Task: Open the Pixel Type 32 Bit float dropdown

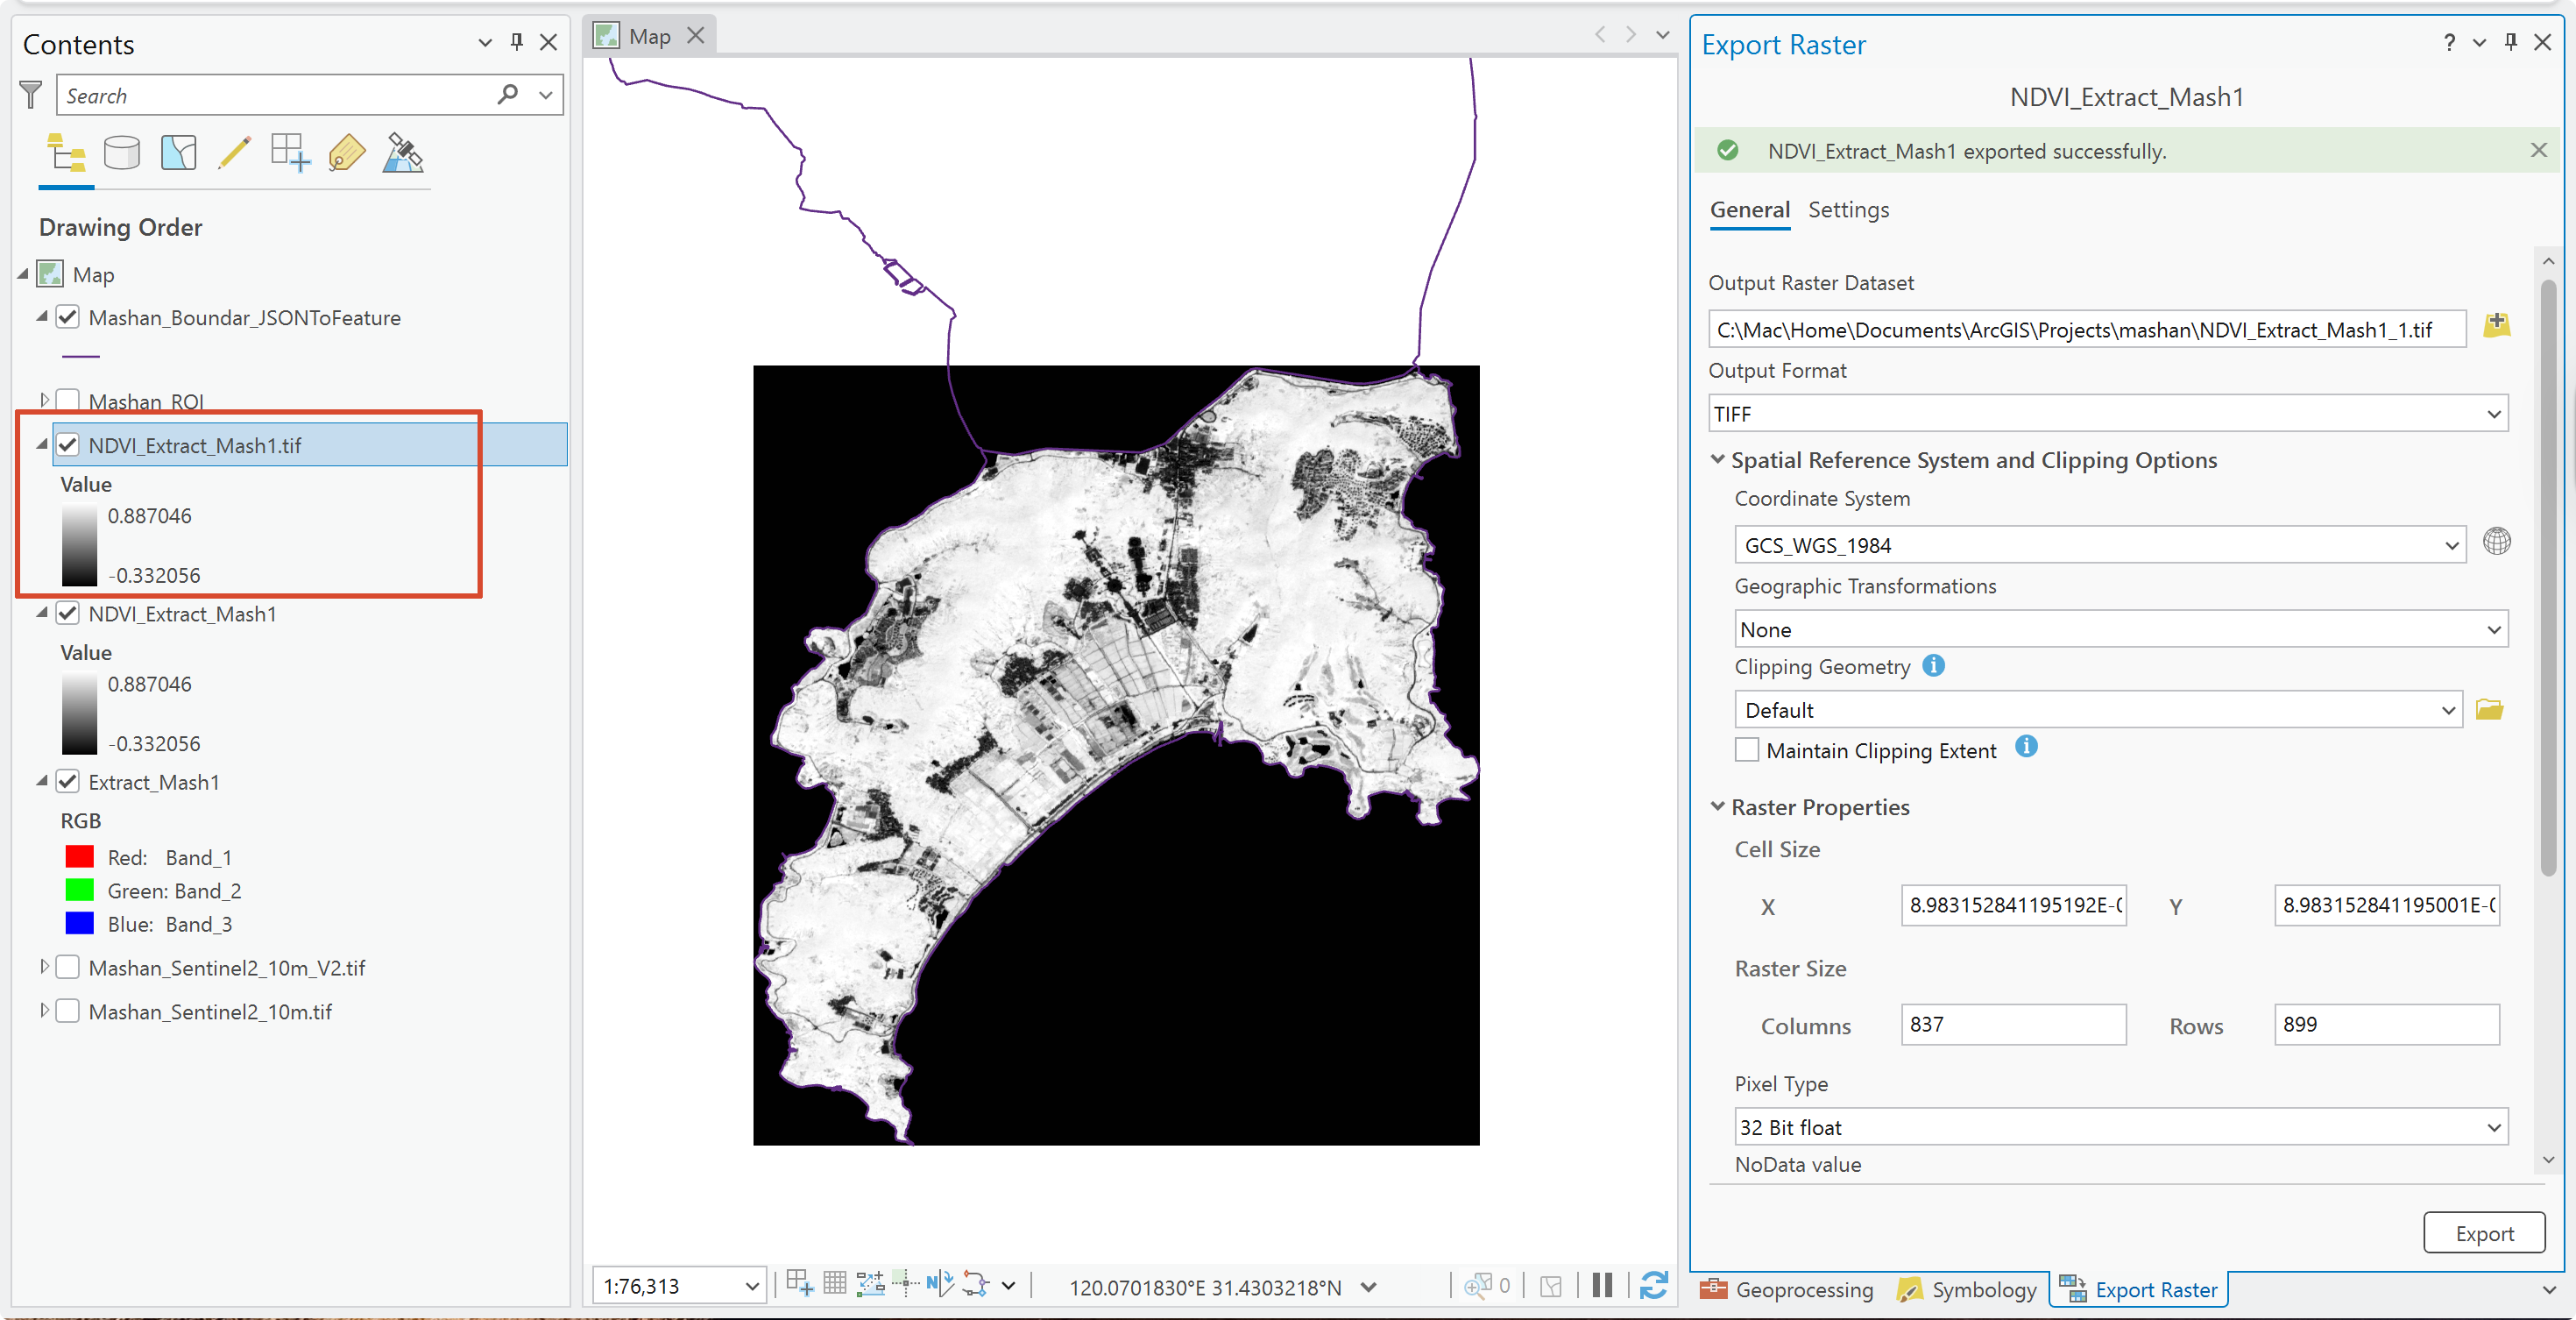Action: (2120, 1127)
